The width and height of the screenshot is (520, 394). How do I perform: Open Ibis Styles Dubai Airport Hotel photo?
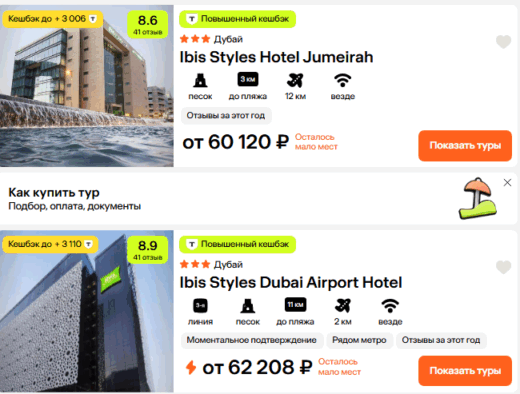click(87, 311)
